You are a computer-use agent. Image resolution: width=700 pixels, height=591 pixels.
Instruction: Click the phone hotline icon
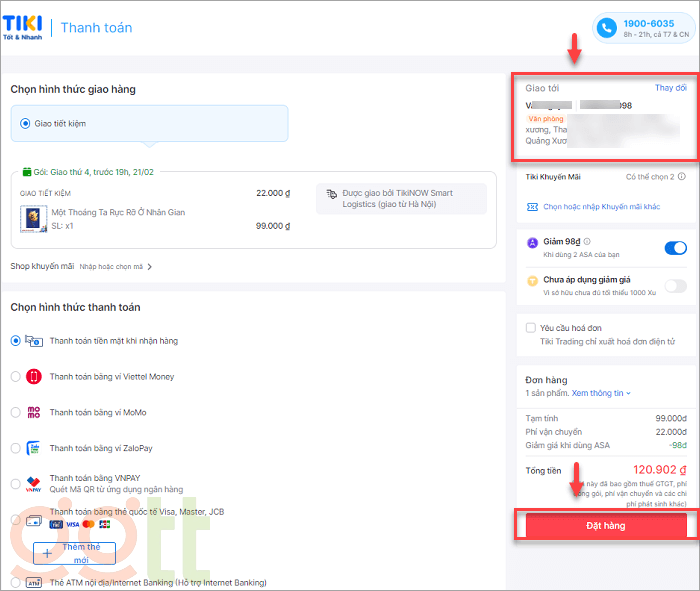pos(605,28)
